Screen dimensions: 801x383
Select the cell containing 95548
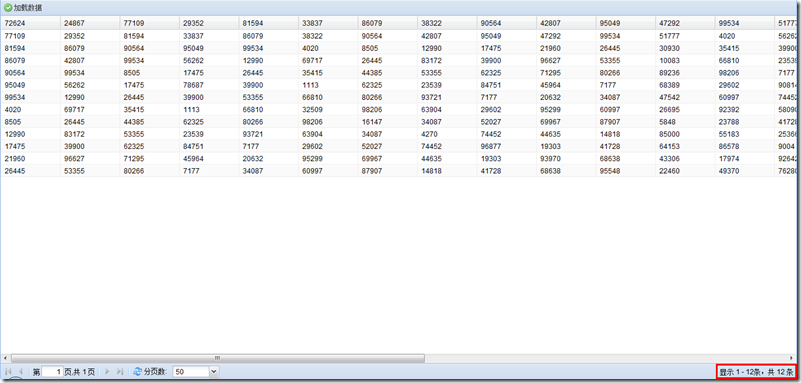click(x=626, y=171)
